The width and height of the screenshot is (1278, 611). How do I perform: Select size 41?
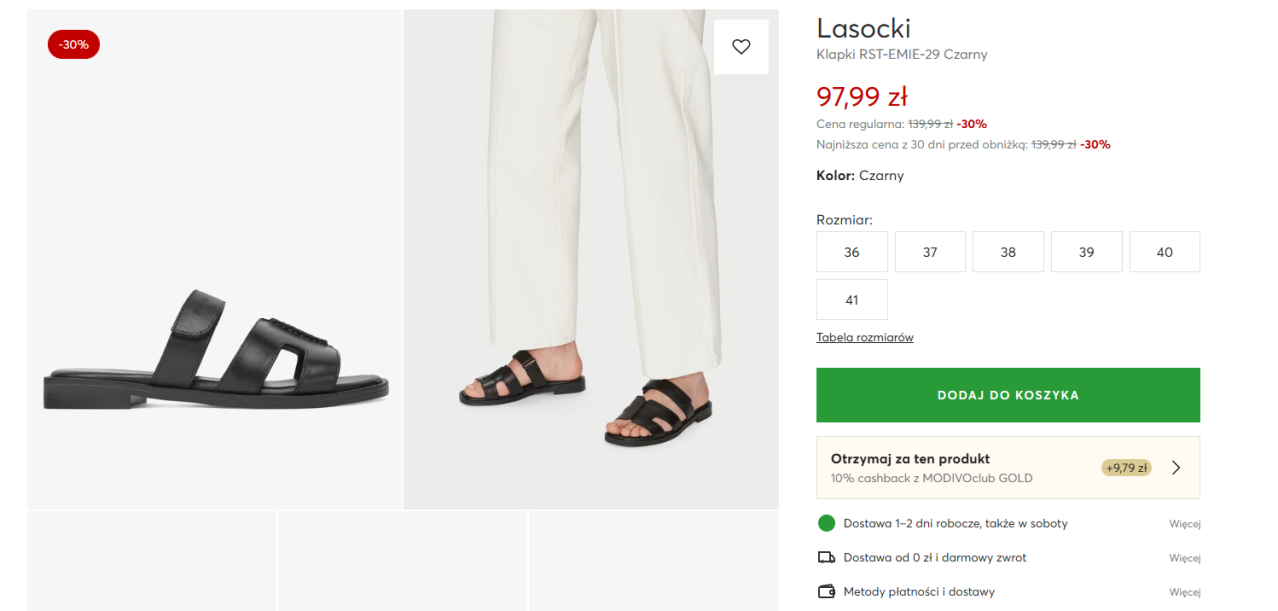tap(852, 300)
